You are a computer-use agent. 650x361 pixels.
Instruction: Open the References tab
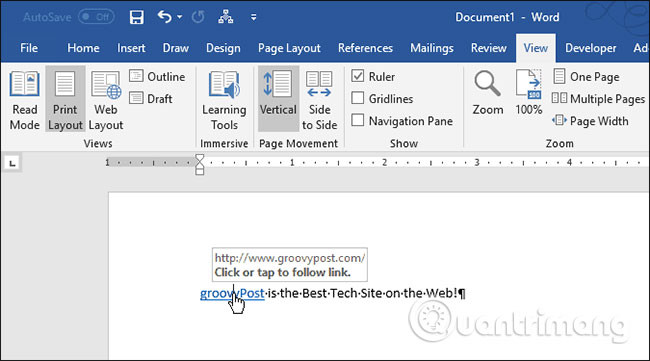(x=365, y=48)
